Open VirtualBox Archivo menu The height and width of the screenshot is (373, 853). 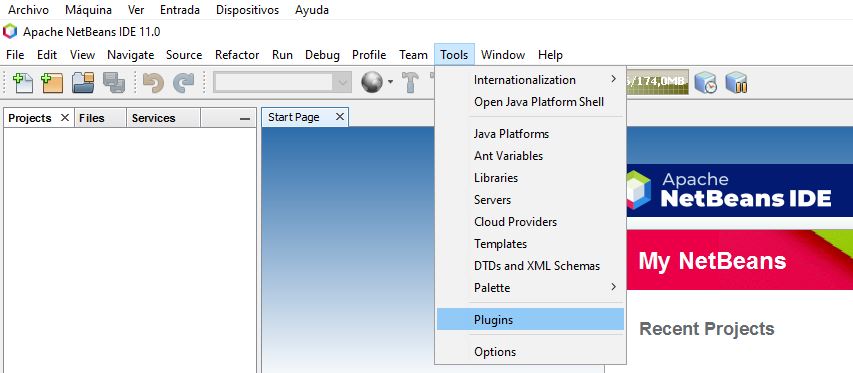(x=28, y=10)
